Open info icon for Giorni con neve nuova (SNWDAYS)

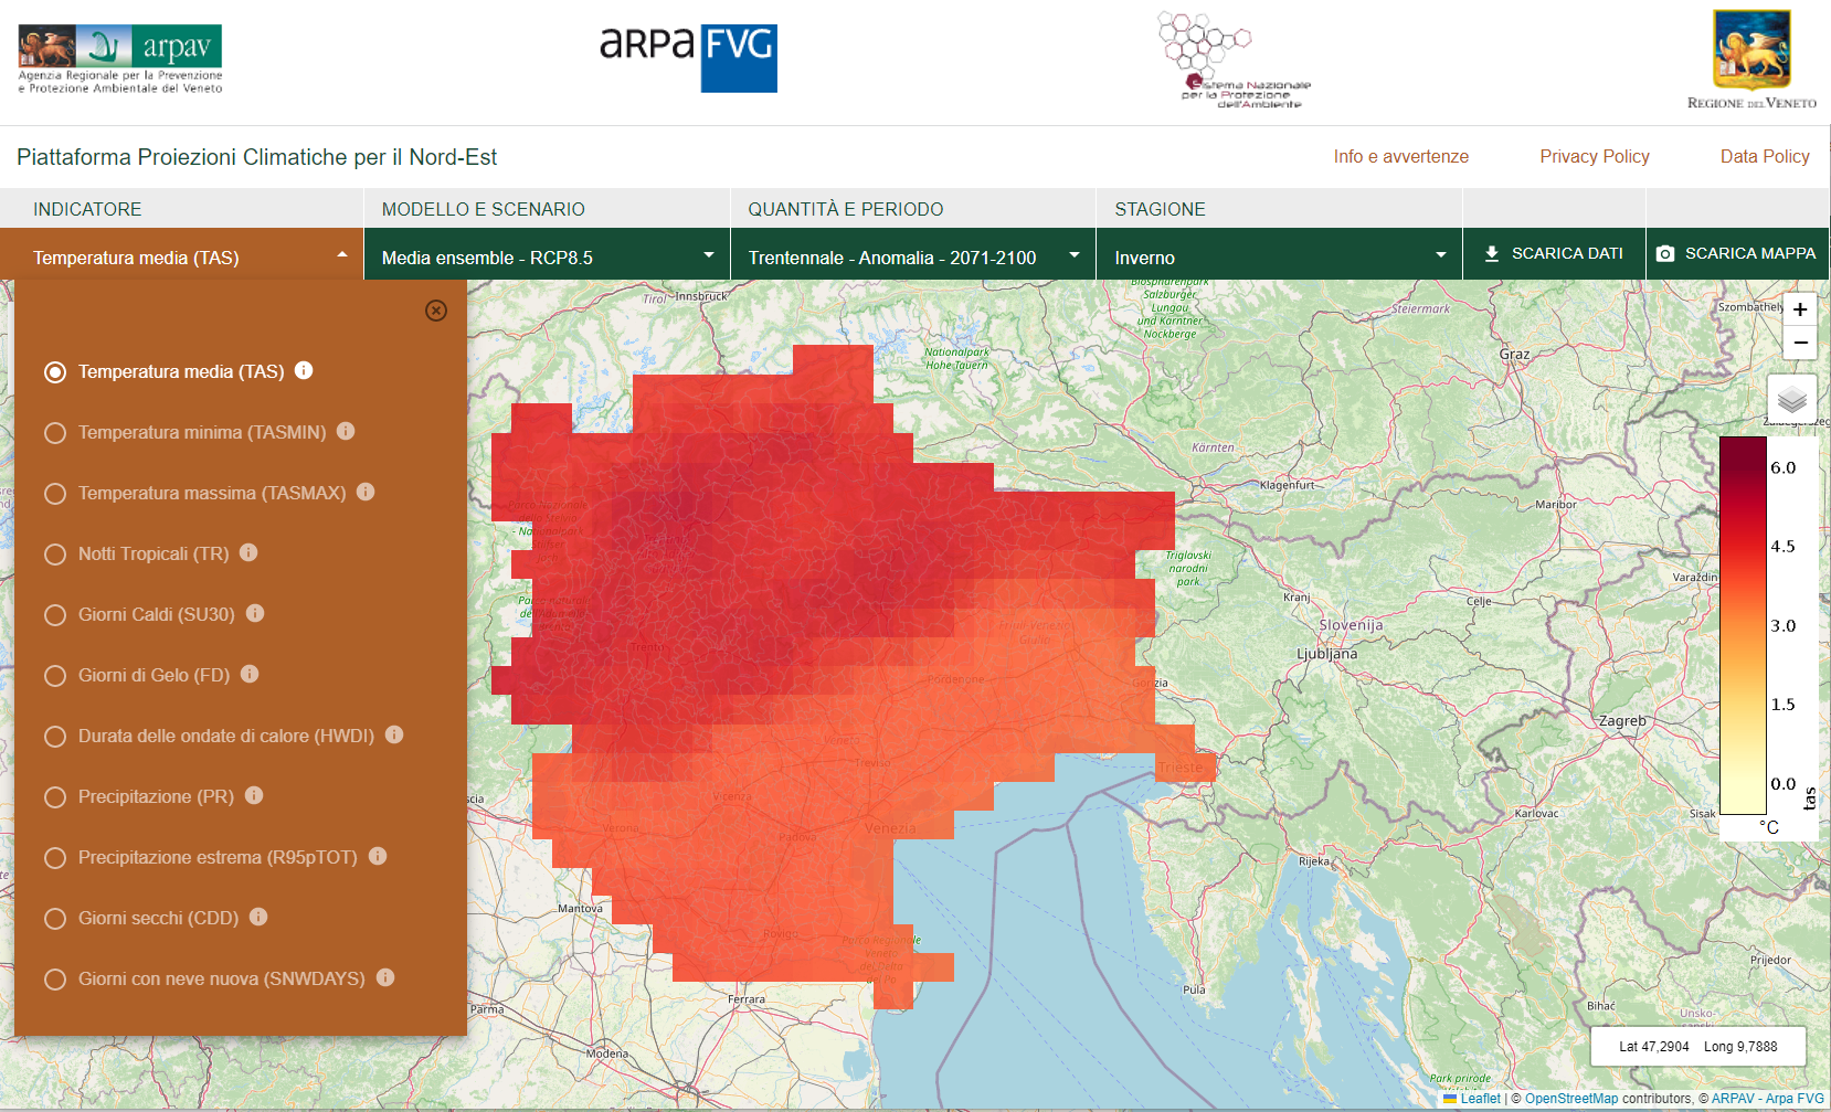385,977
